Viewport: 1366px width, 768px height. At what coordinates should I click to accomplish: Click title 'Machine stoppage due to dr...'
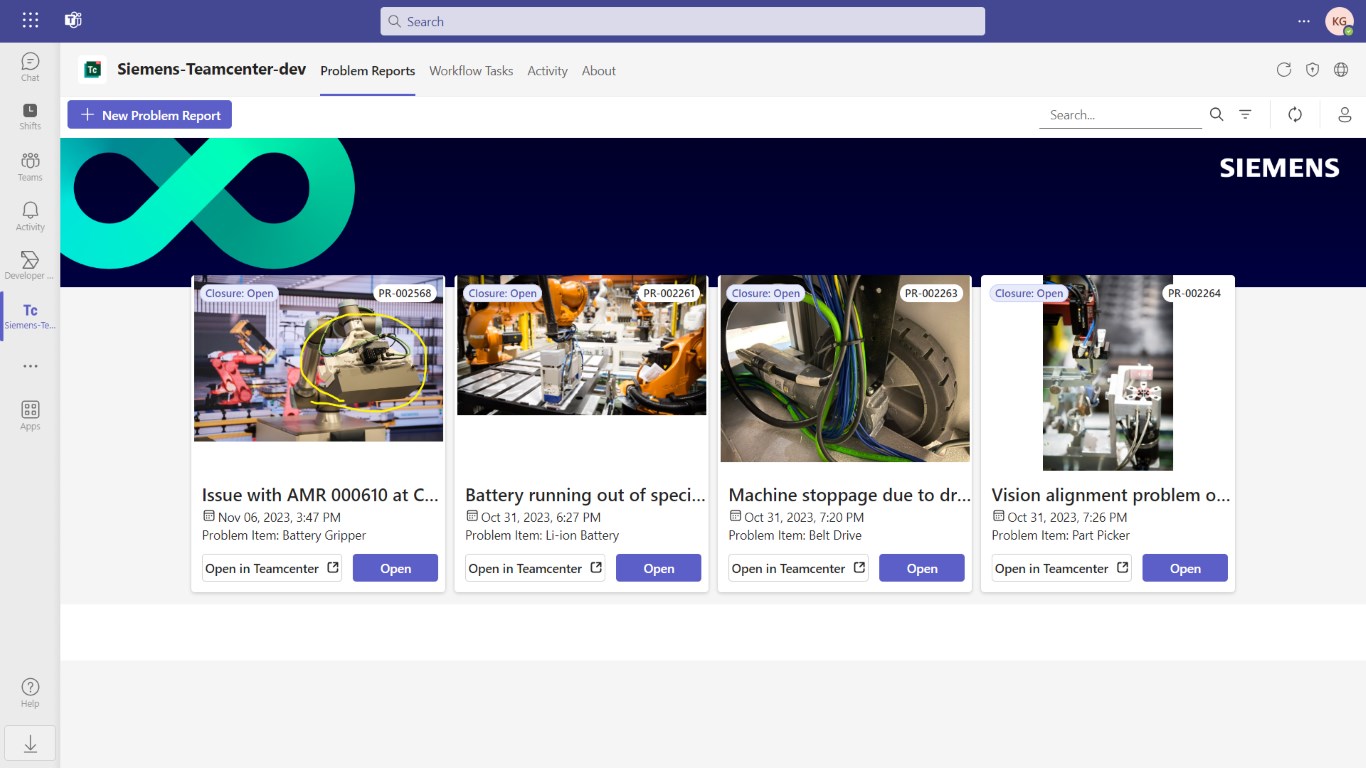click(849, 495)
